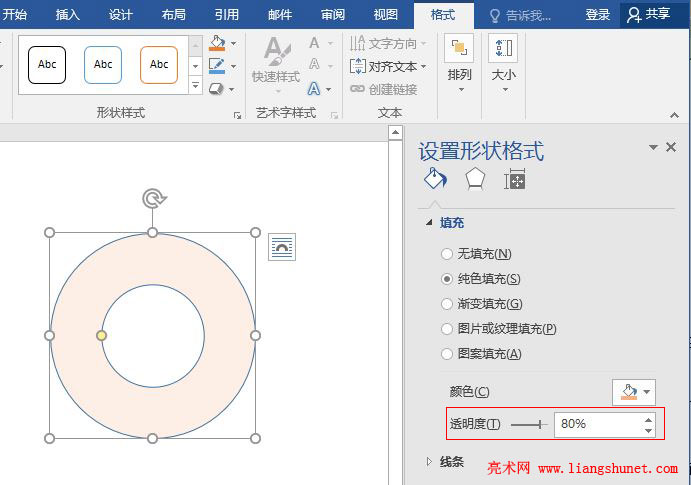691x485 pixels.
Task: Switch to the 开始 tab
Action: (15, 15)
